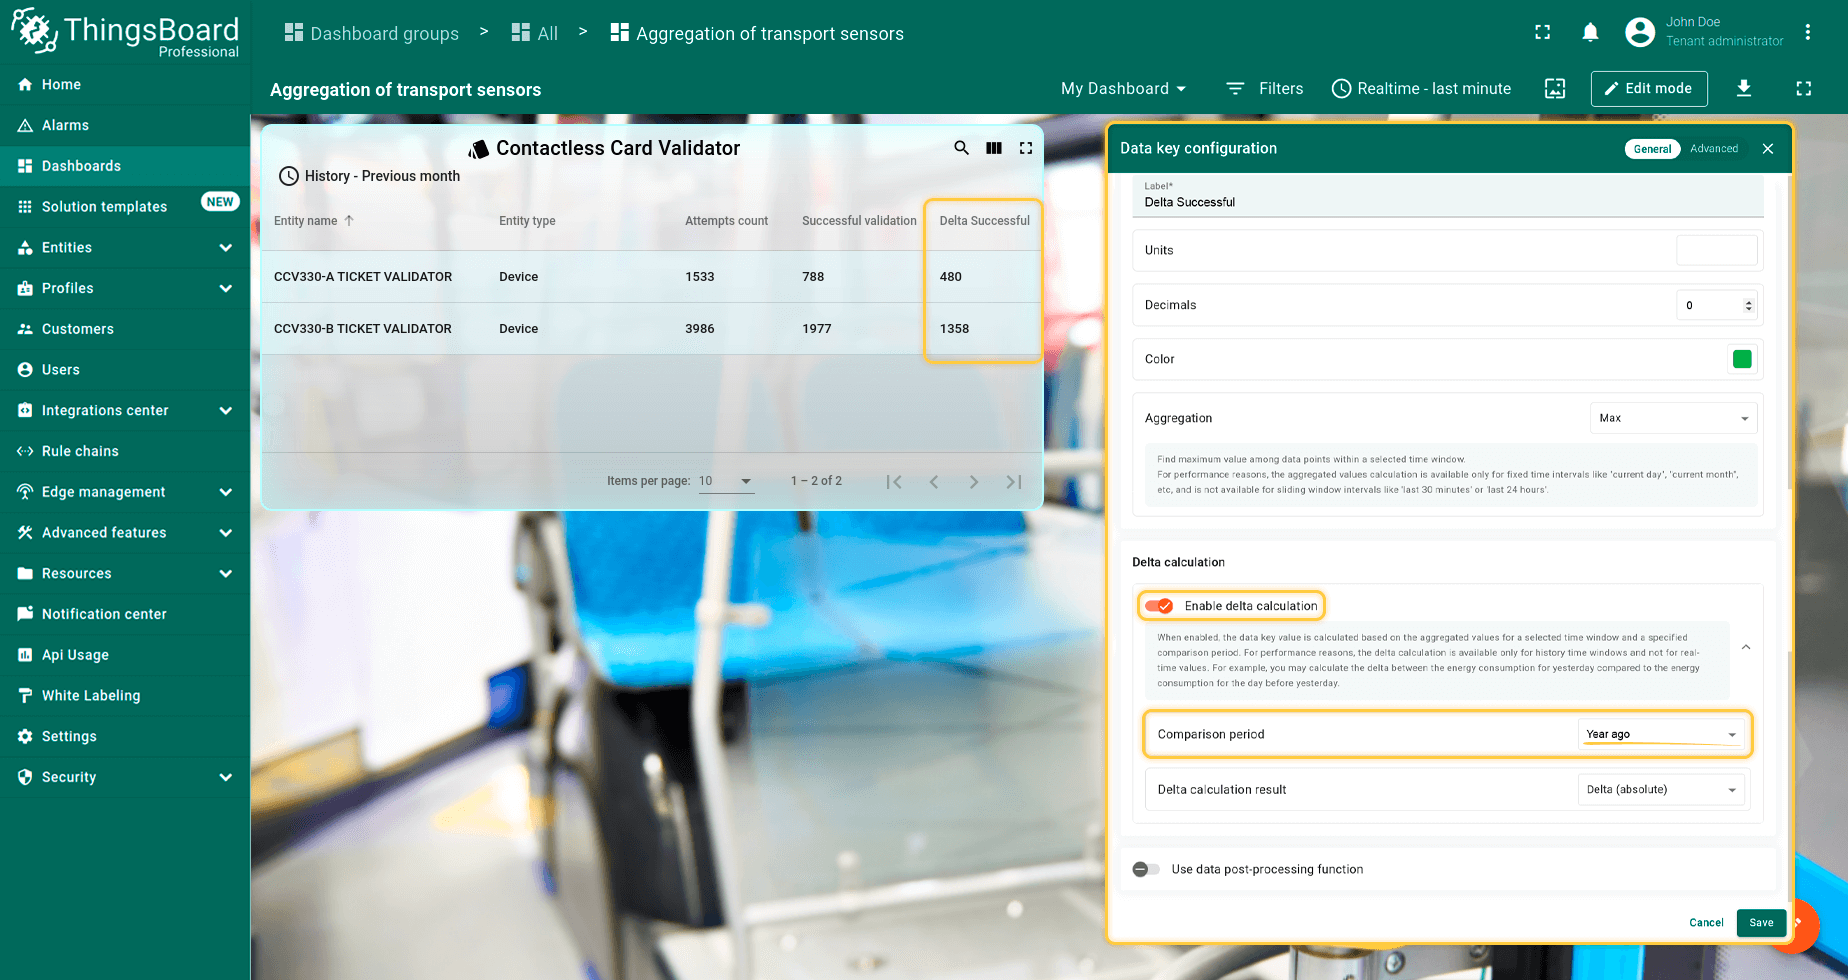Click the columns display icon
This screenshot has height=980, width=1848.
pos(994,148)
